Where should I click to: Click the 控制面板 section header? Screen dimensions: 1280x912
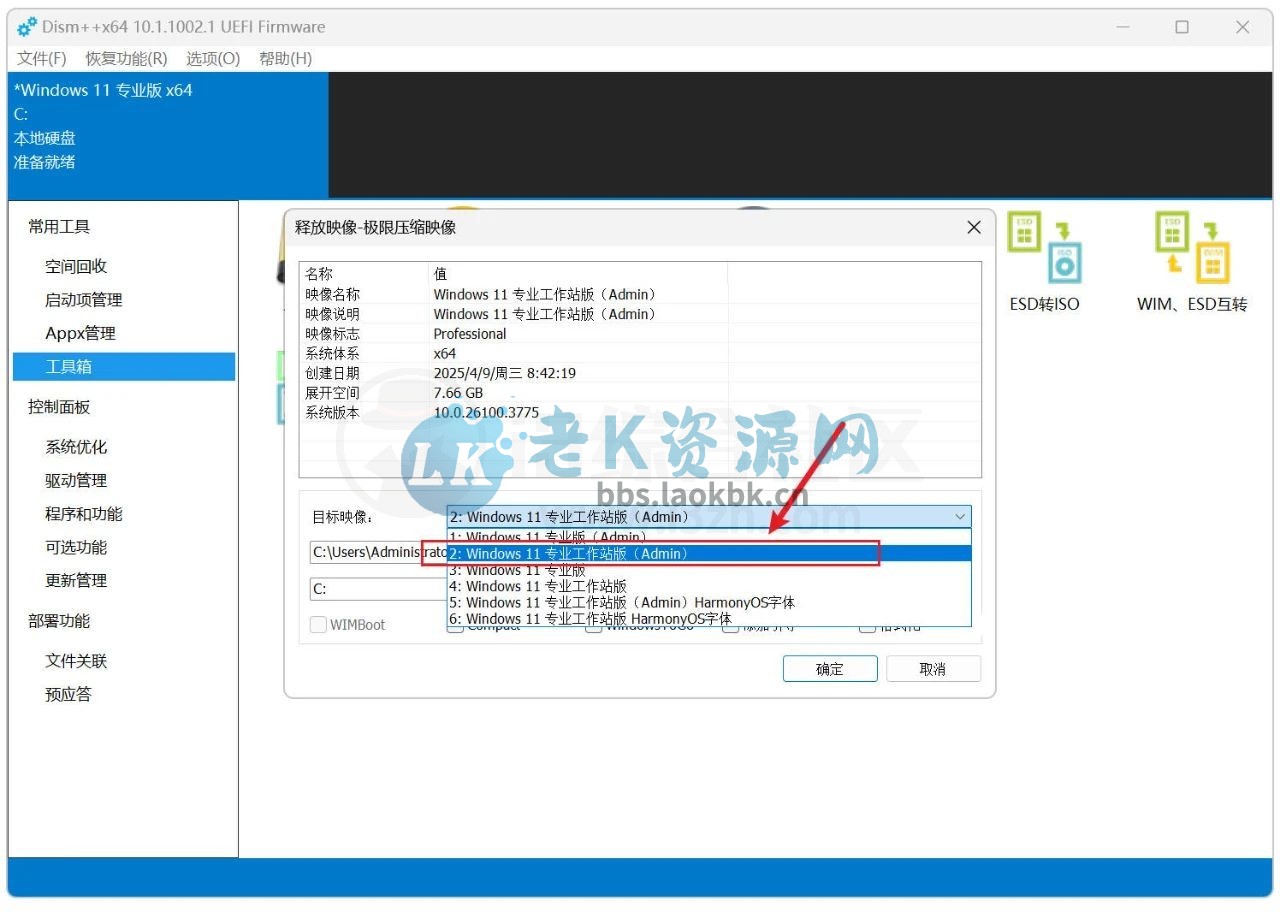(x=59, y=407)
